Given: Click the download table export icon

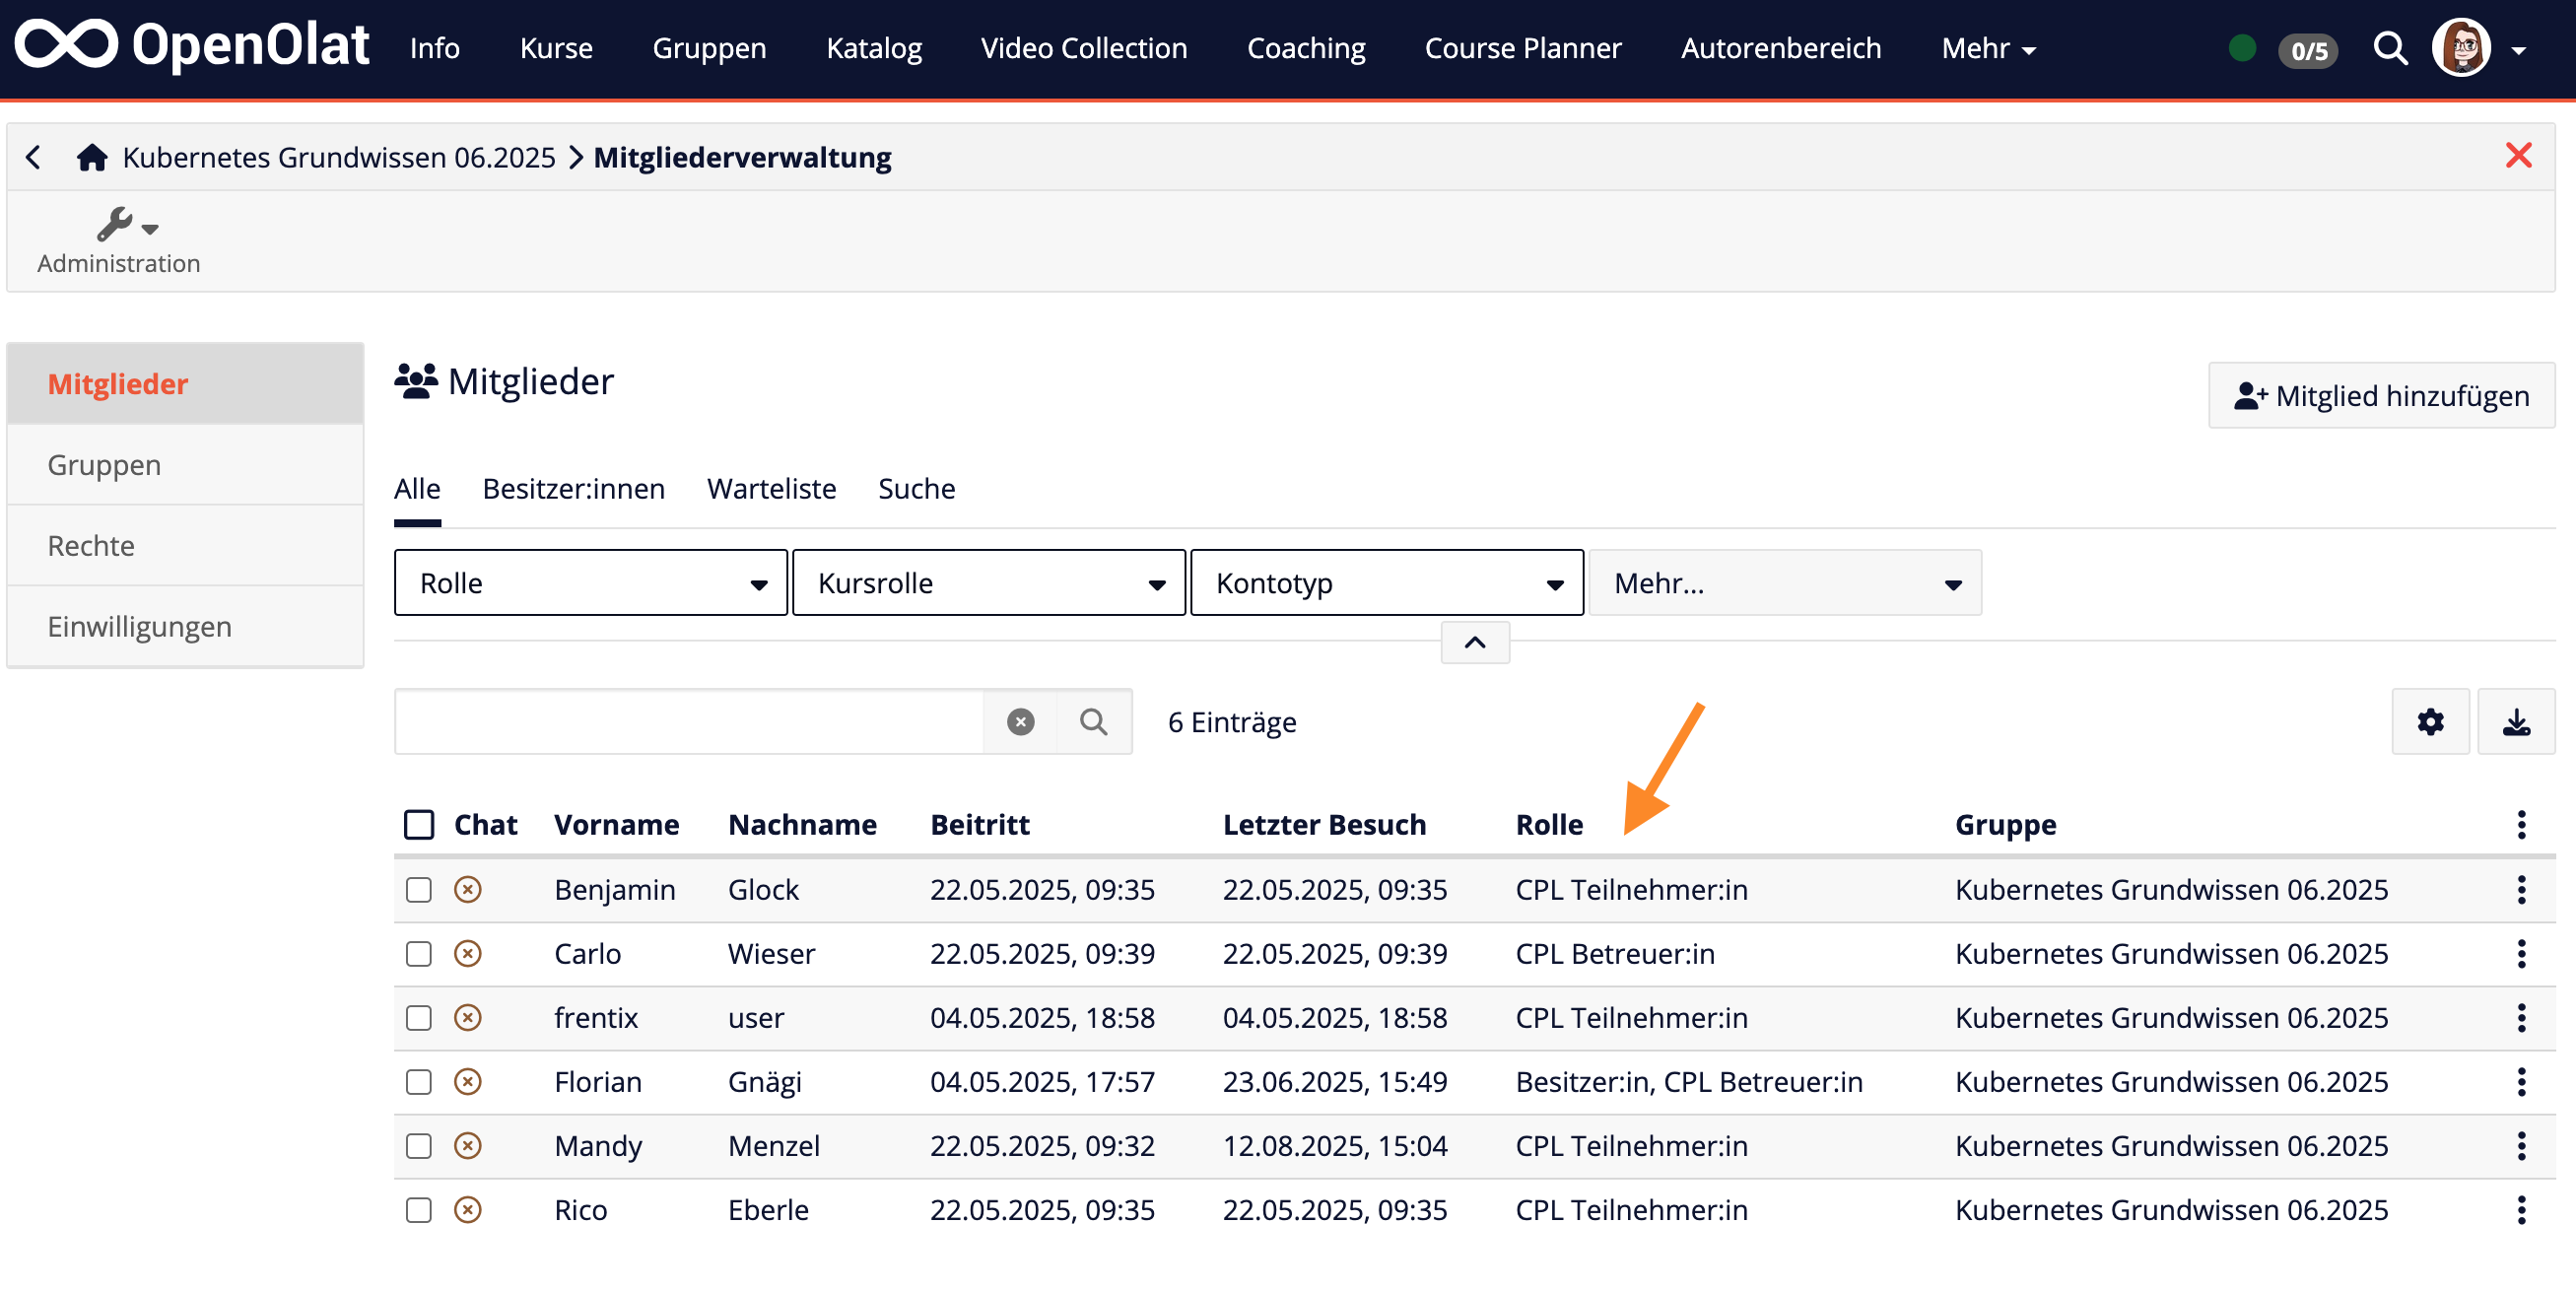Looking at the screenshot, I should coord(2515,721).
